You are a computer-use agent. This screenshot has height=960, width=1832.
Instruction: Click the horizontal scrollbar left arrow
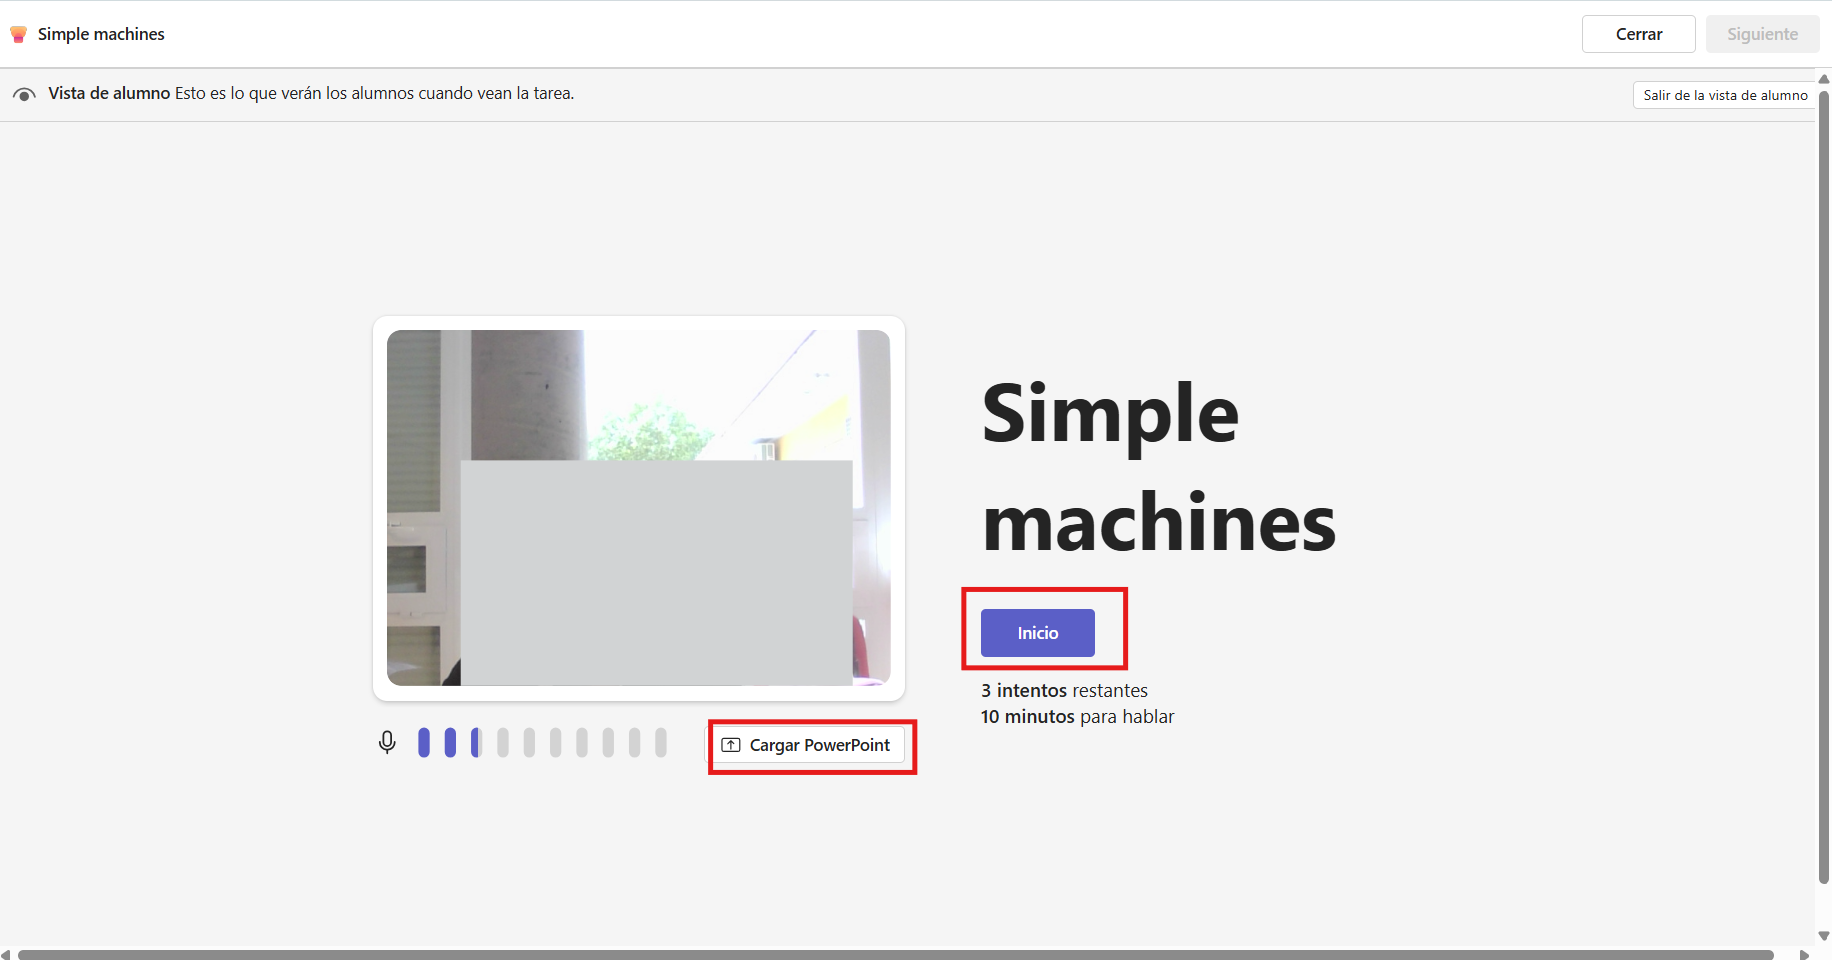point(7,954)
